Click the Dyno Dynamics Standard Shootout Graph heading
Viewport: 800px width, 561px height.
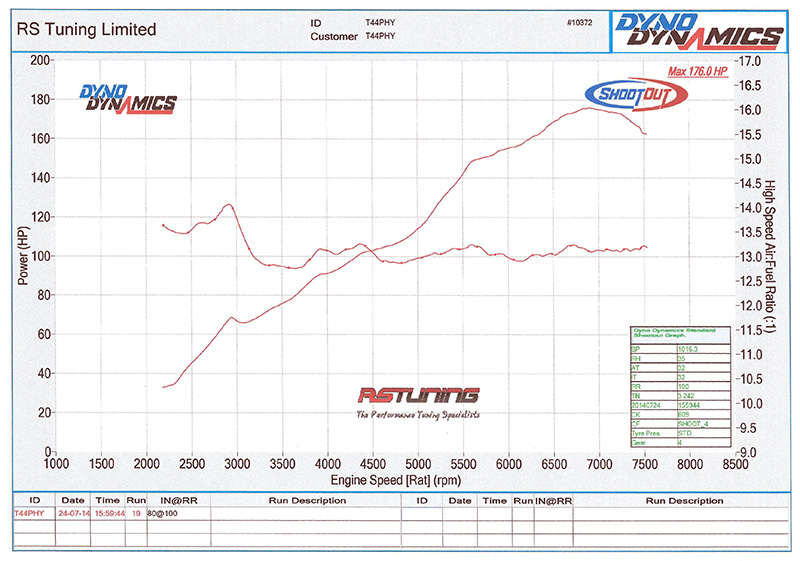click(674, 333)
